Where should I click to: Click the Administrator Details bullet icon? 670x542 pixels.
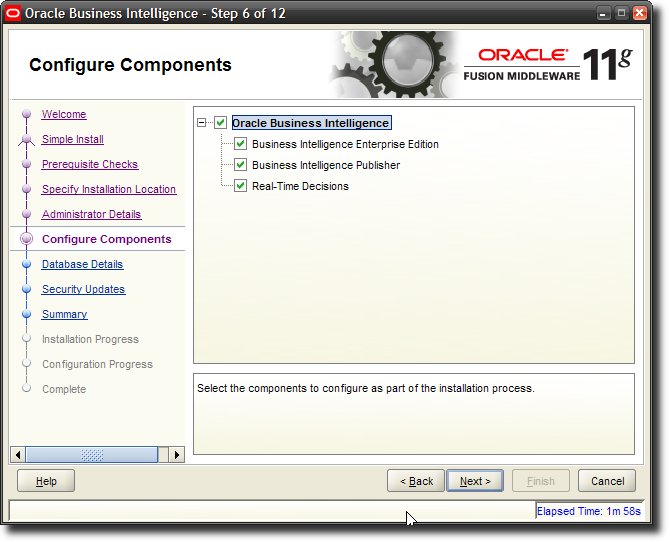tap(26, 214)
